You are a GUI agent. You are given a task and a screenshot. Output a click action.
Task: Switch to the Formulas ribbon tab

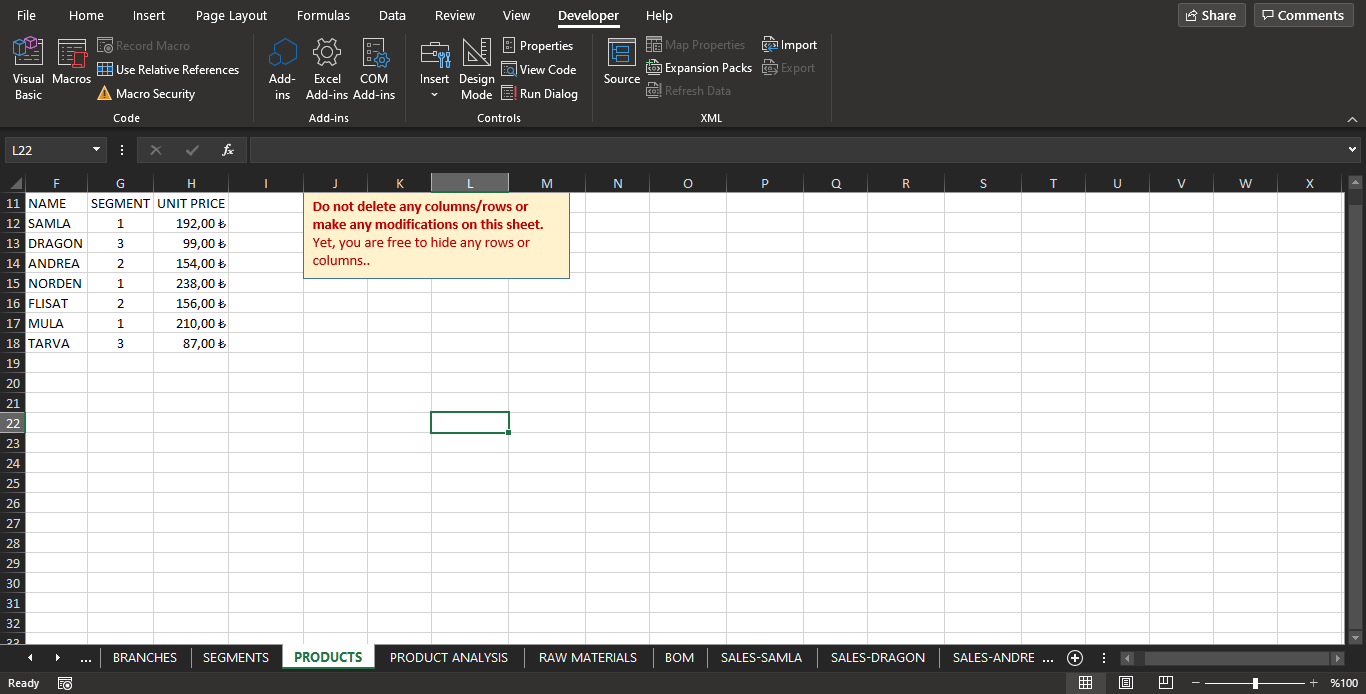tap(323, 15)
